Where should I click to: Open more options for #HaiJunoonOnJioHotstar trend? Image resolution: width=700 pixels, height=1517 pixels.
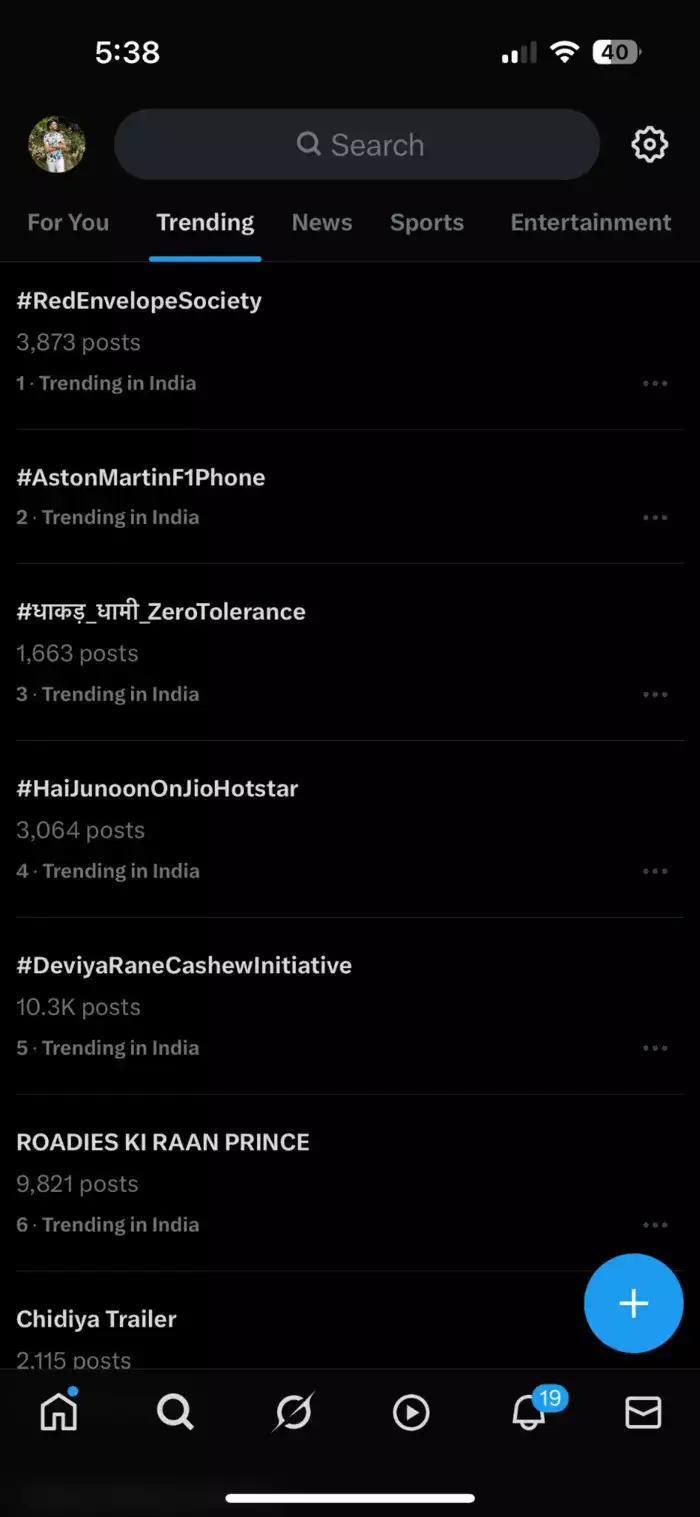[655, 871]
